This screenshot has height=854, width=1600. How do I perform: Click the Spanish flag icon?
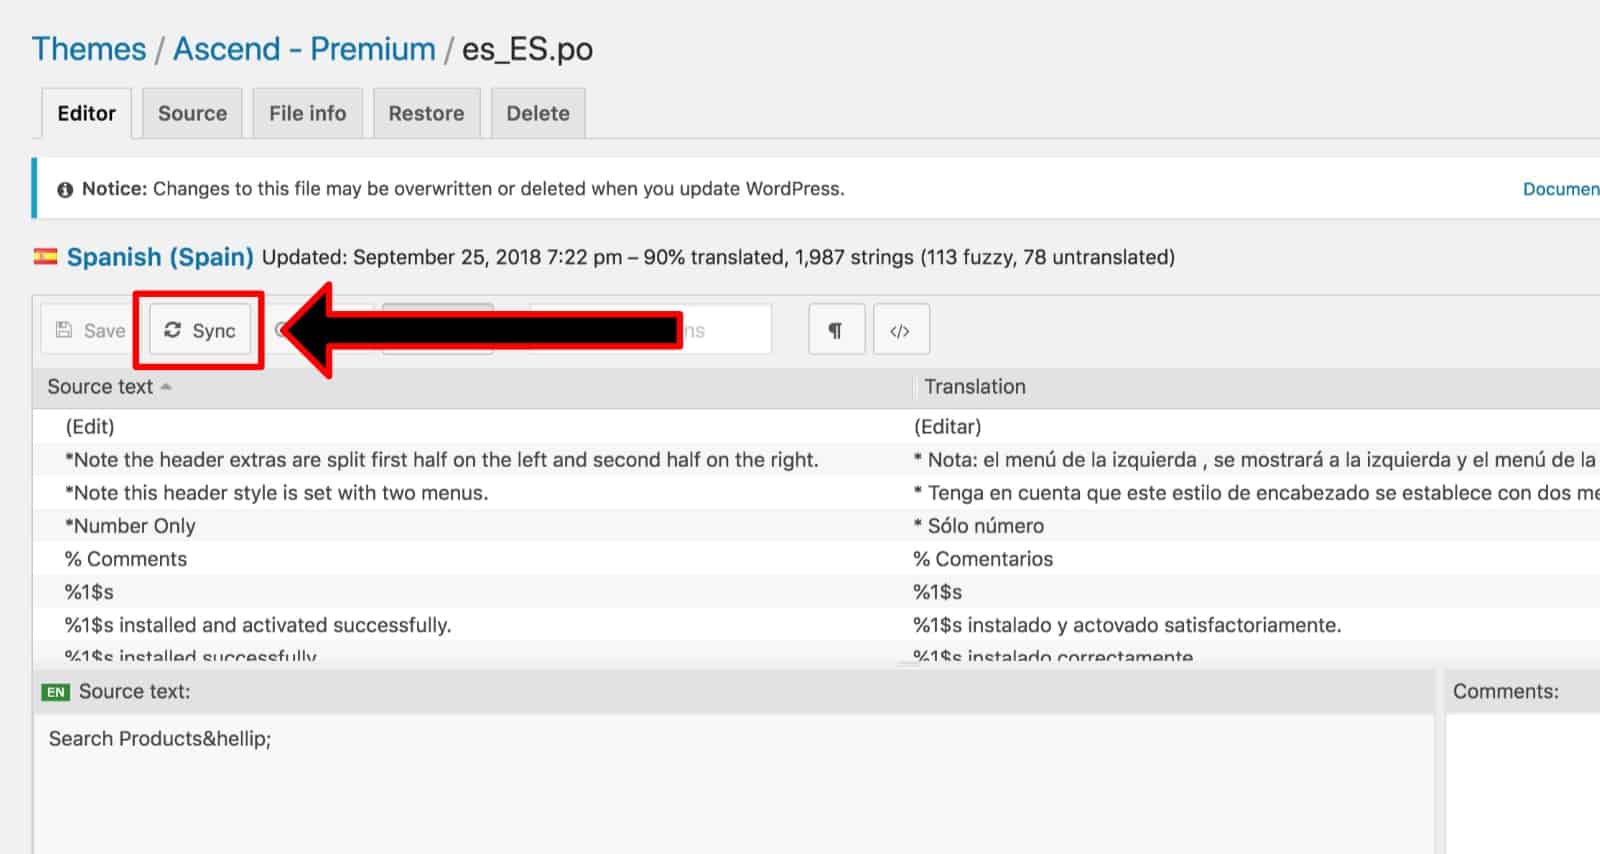tap(45, 257)
